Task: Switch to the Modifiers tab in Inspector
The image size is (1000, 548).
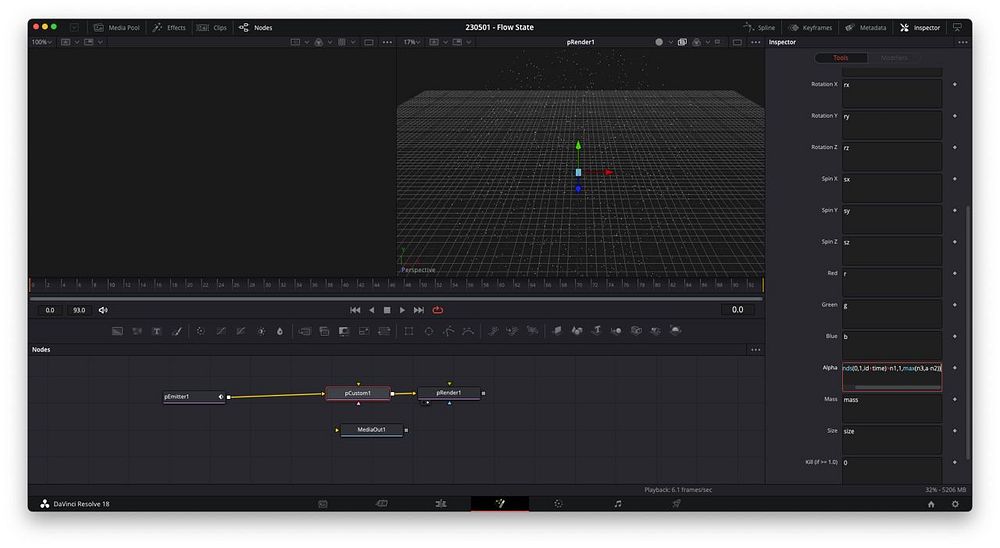Action: (x=894, y=58)
